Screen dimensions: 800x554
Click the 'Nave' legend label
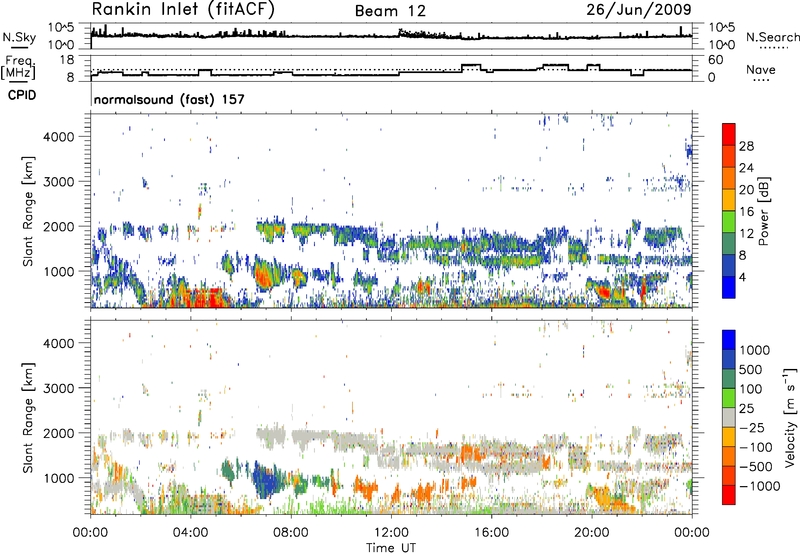coord(761,69)
